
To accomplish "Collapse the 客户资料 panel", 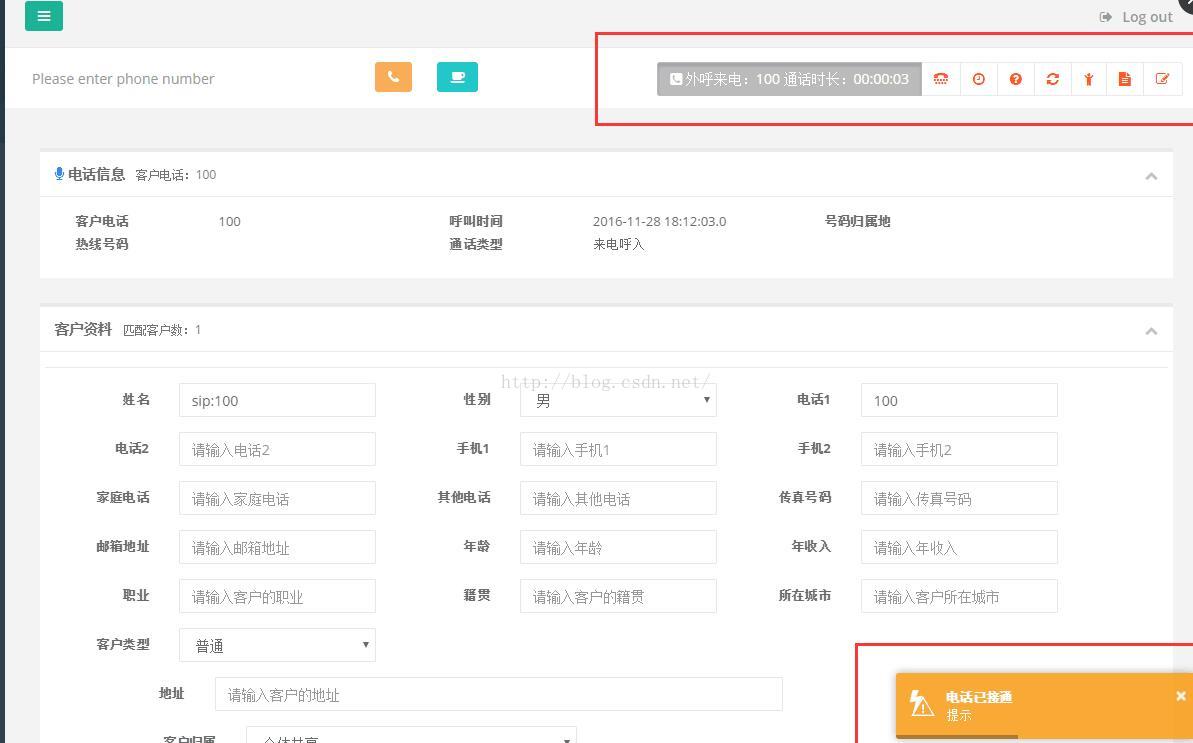I will [1151, 331].
